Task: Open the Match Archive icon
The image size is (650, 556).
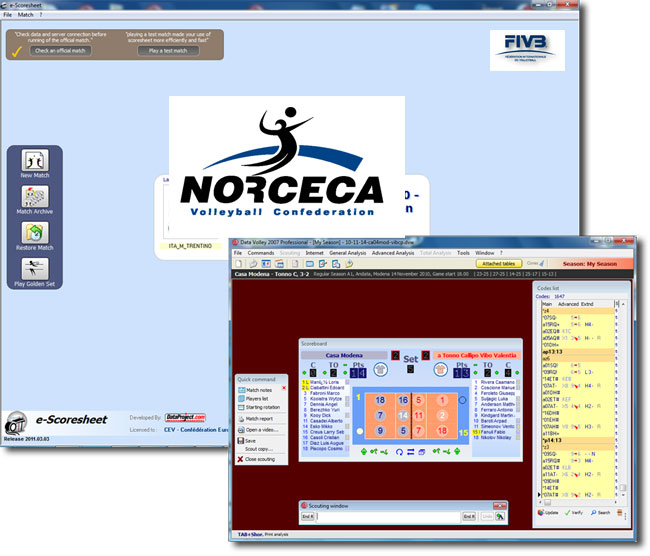Action: click(x=35, y=197)
